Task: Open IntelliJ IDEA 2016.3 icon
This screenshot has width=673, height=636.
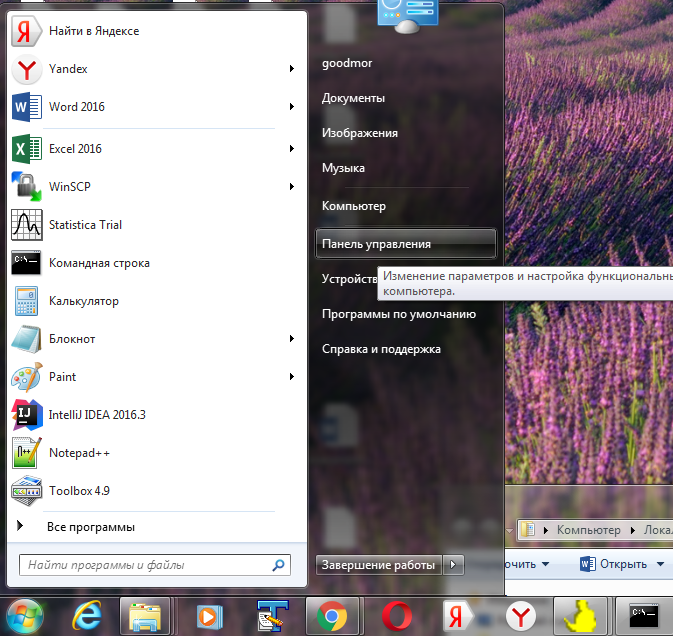Action: point(26,414)
